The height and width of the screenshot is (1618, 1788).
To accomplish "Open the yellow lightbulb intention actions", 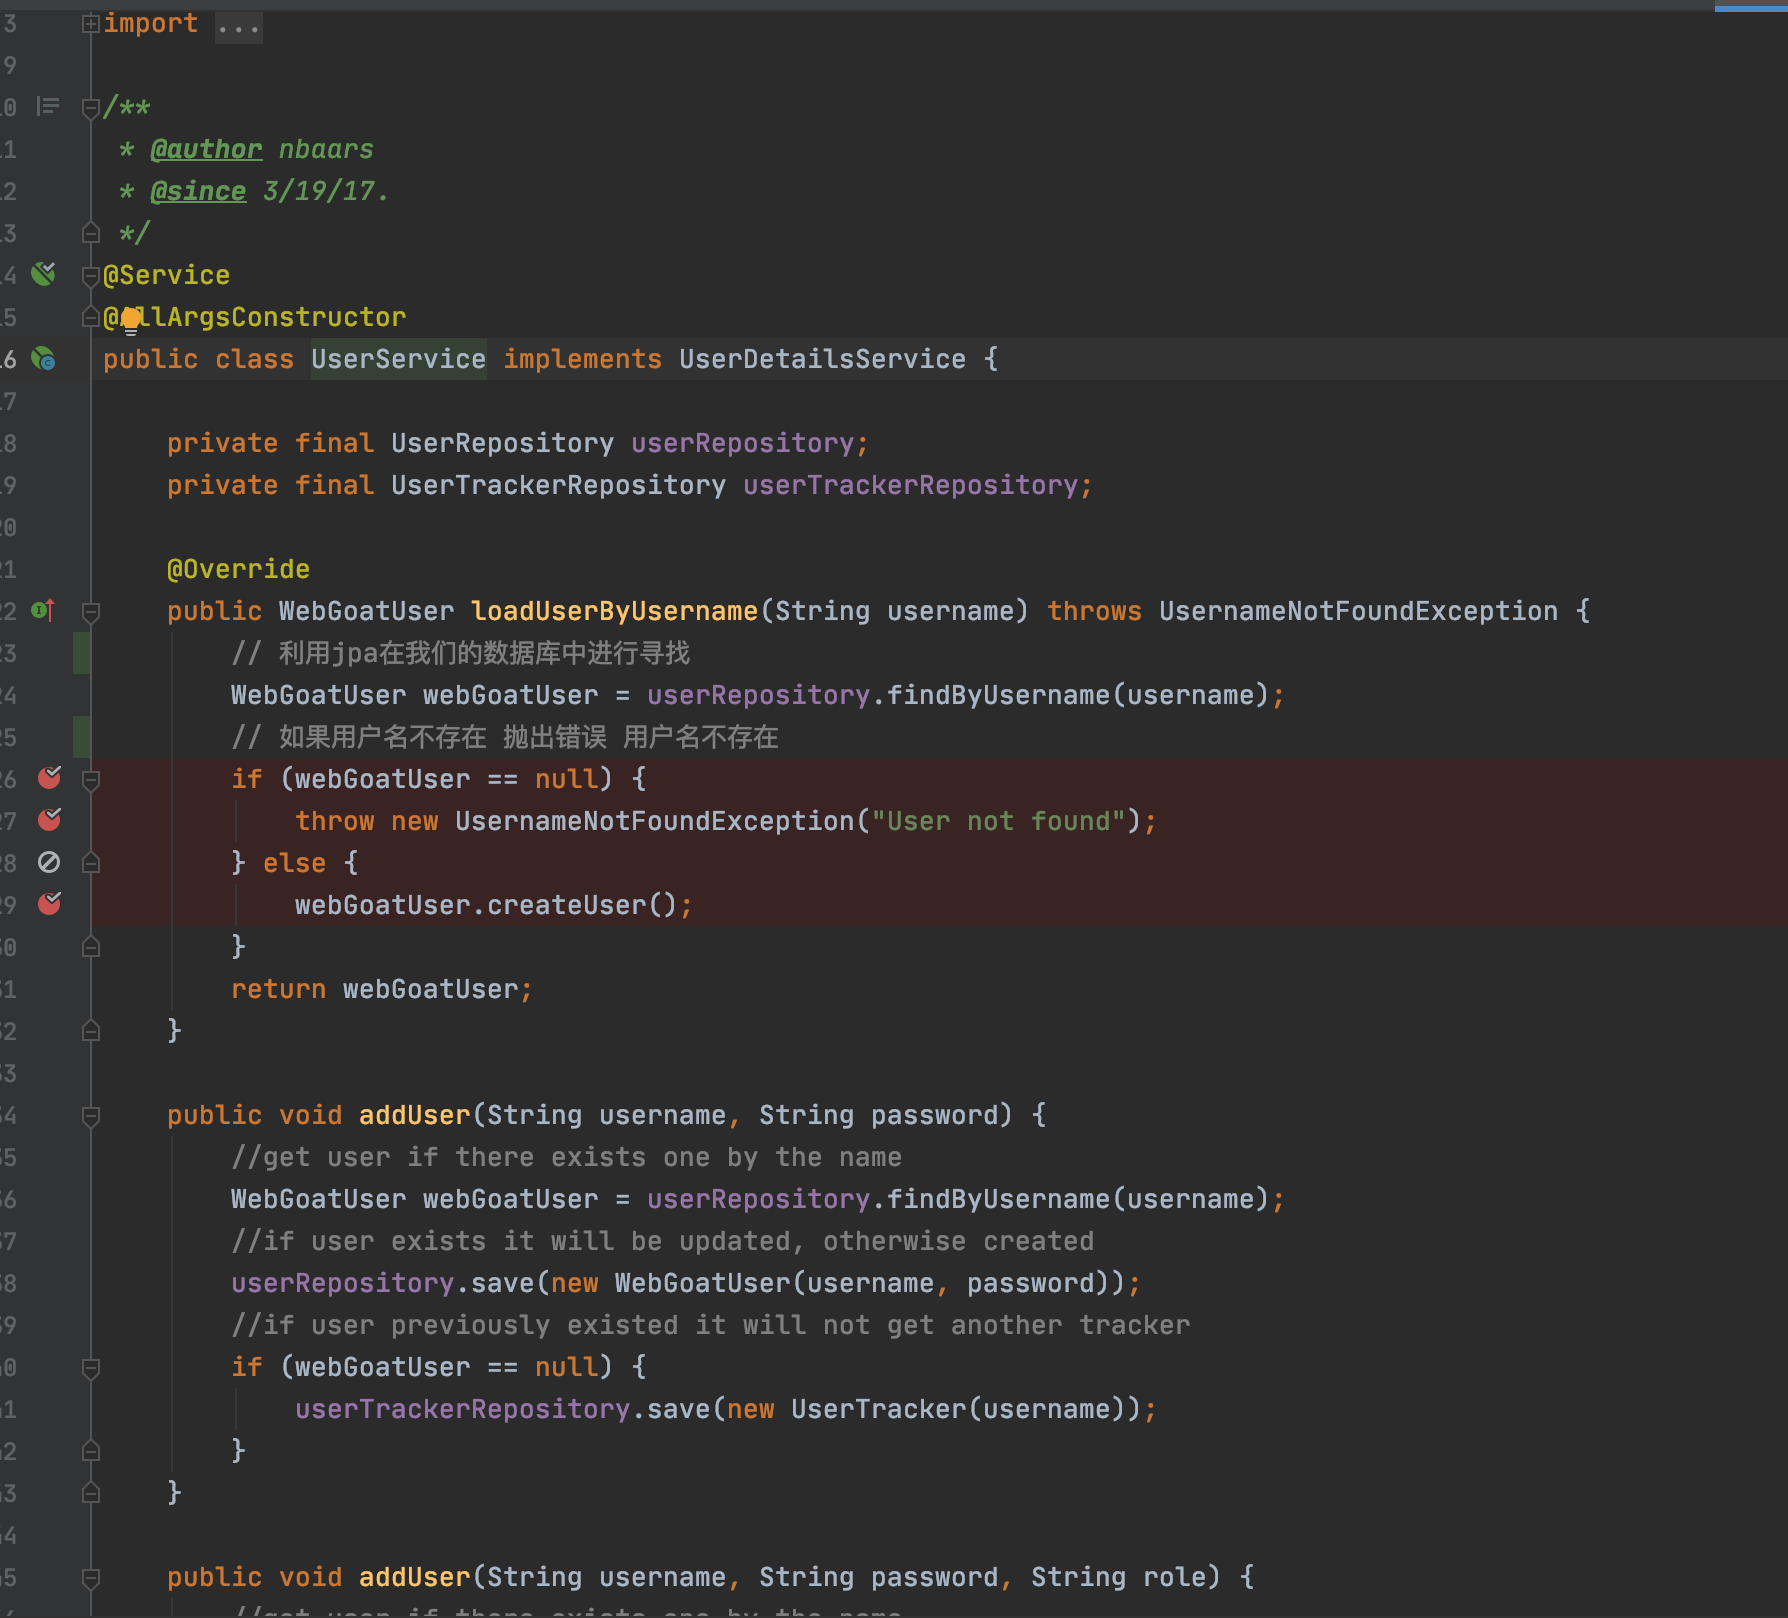I will tap(131, 320).
